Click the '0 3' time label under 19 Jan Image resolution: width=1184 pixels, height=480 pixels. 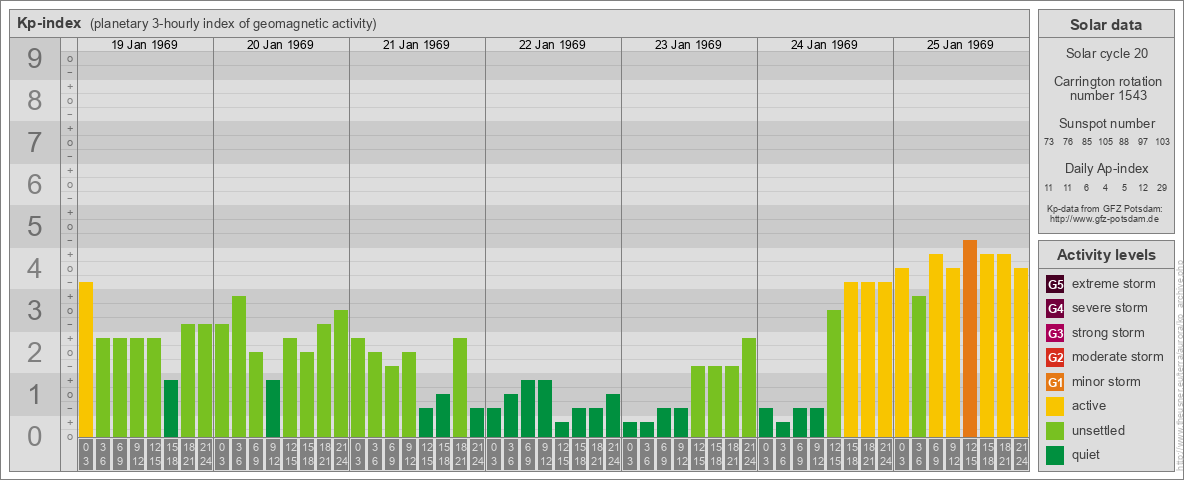click(86, 453)
